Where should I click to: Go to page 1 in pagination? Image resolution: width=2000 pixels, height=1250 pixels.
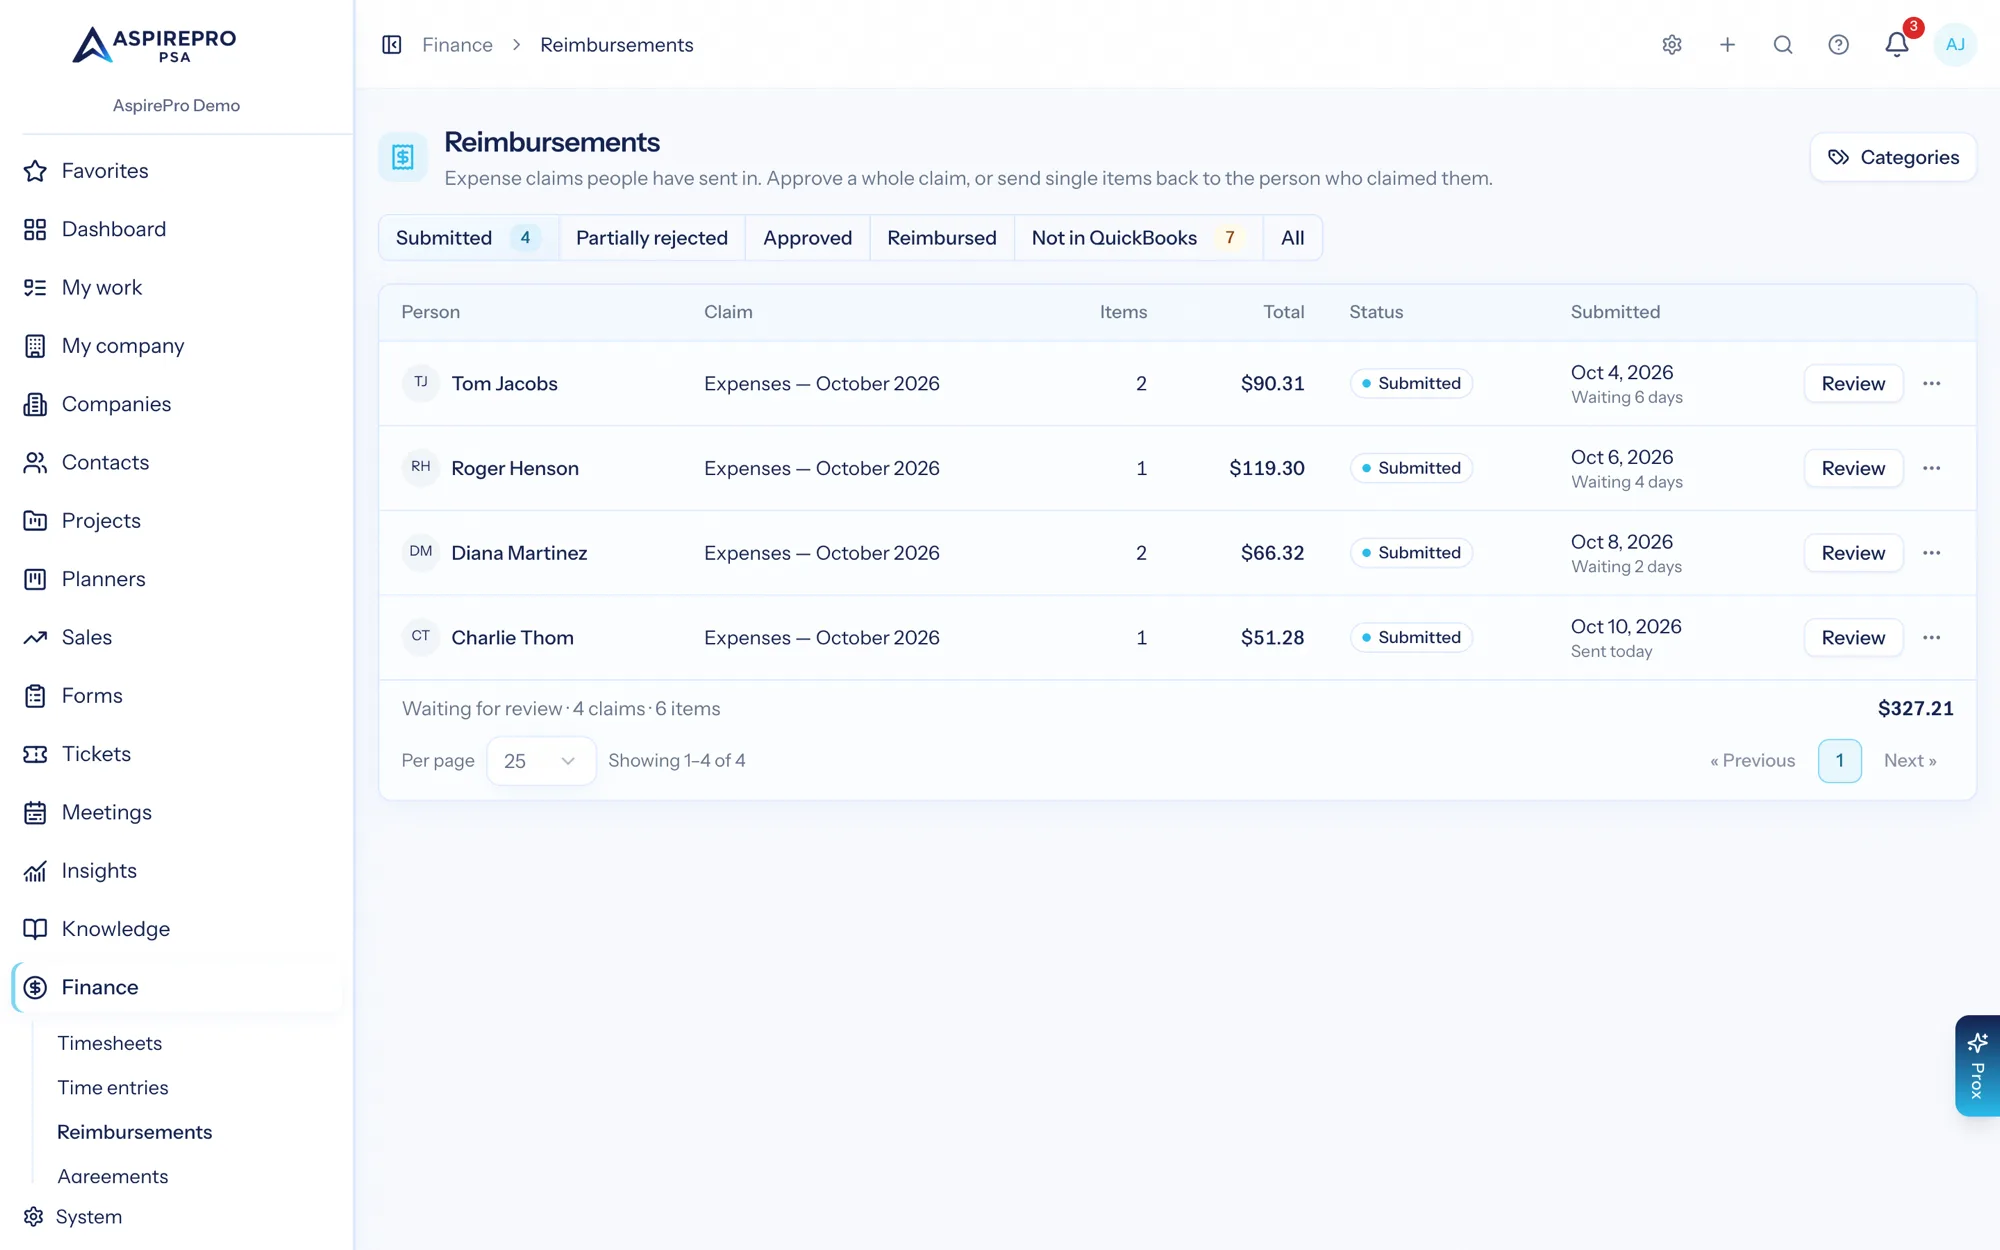click(1839, 761)
